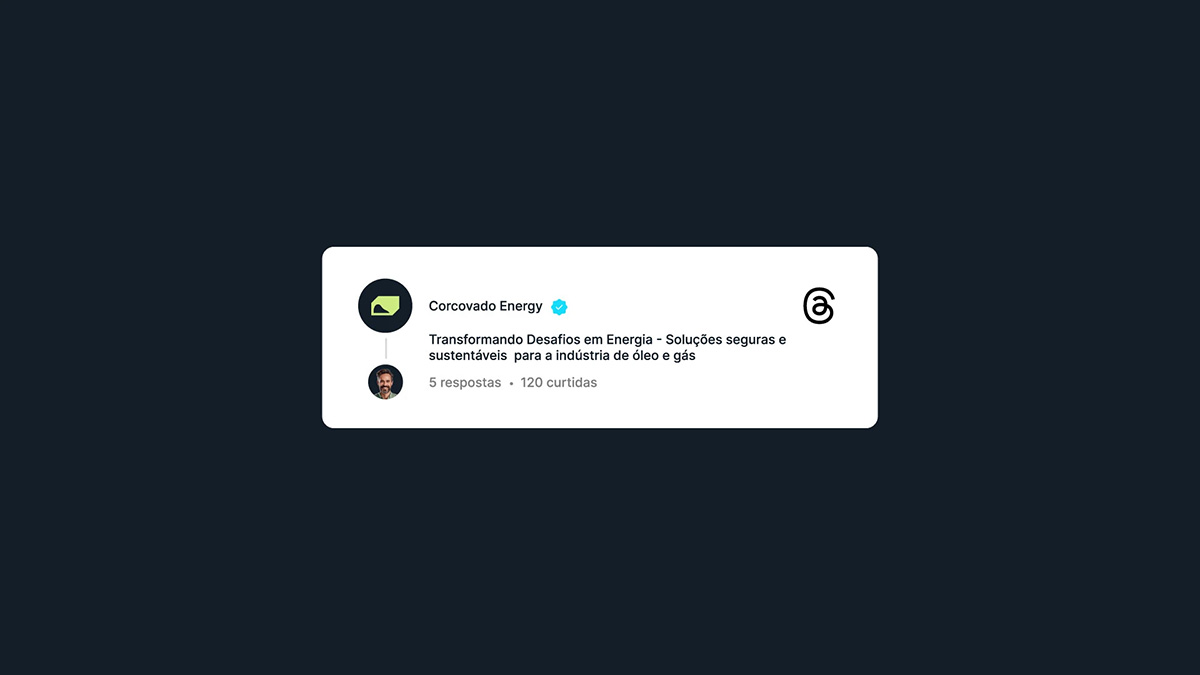1200x675 pixels.
Task: Select the first line of post text
Action: point(607,340)
